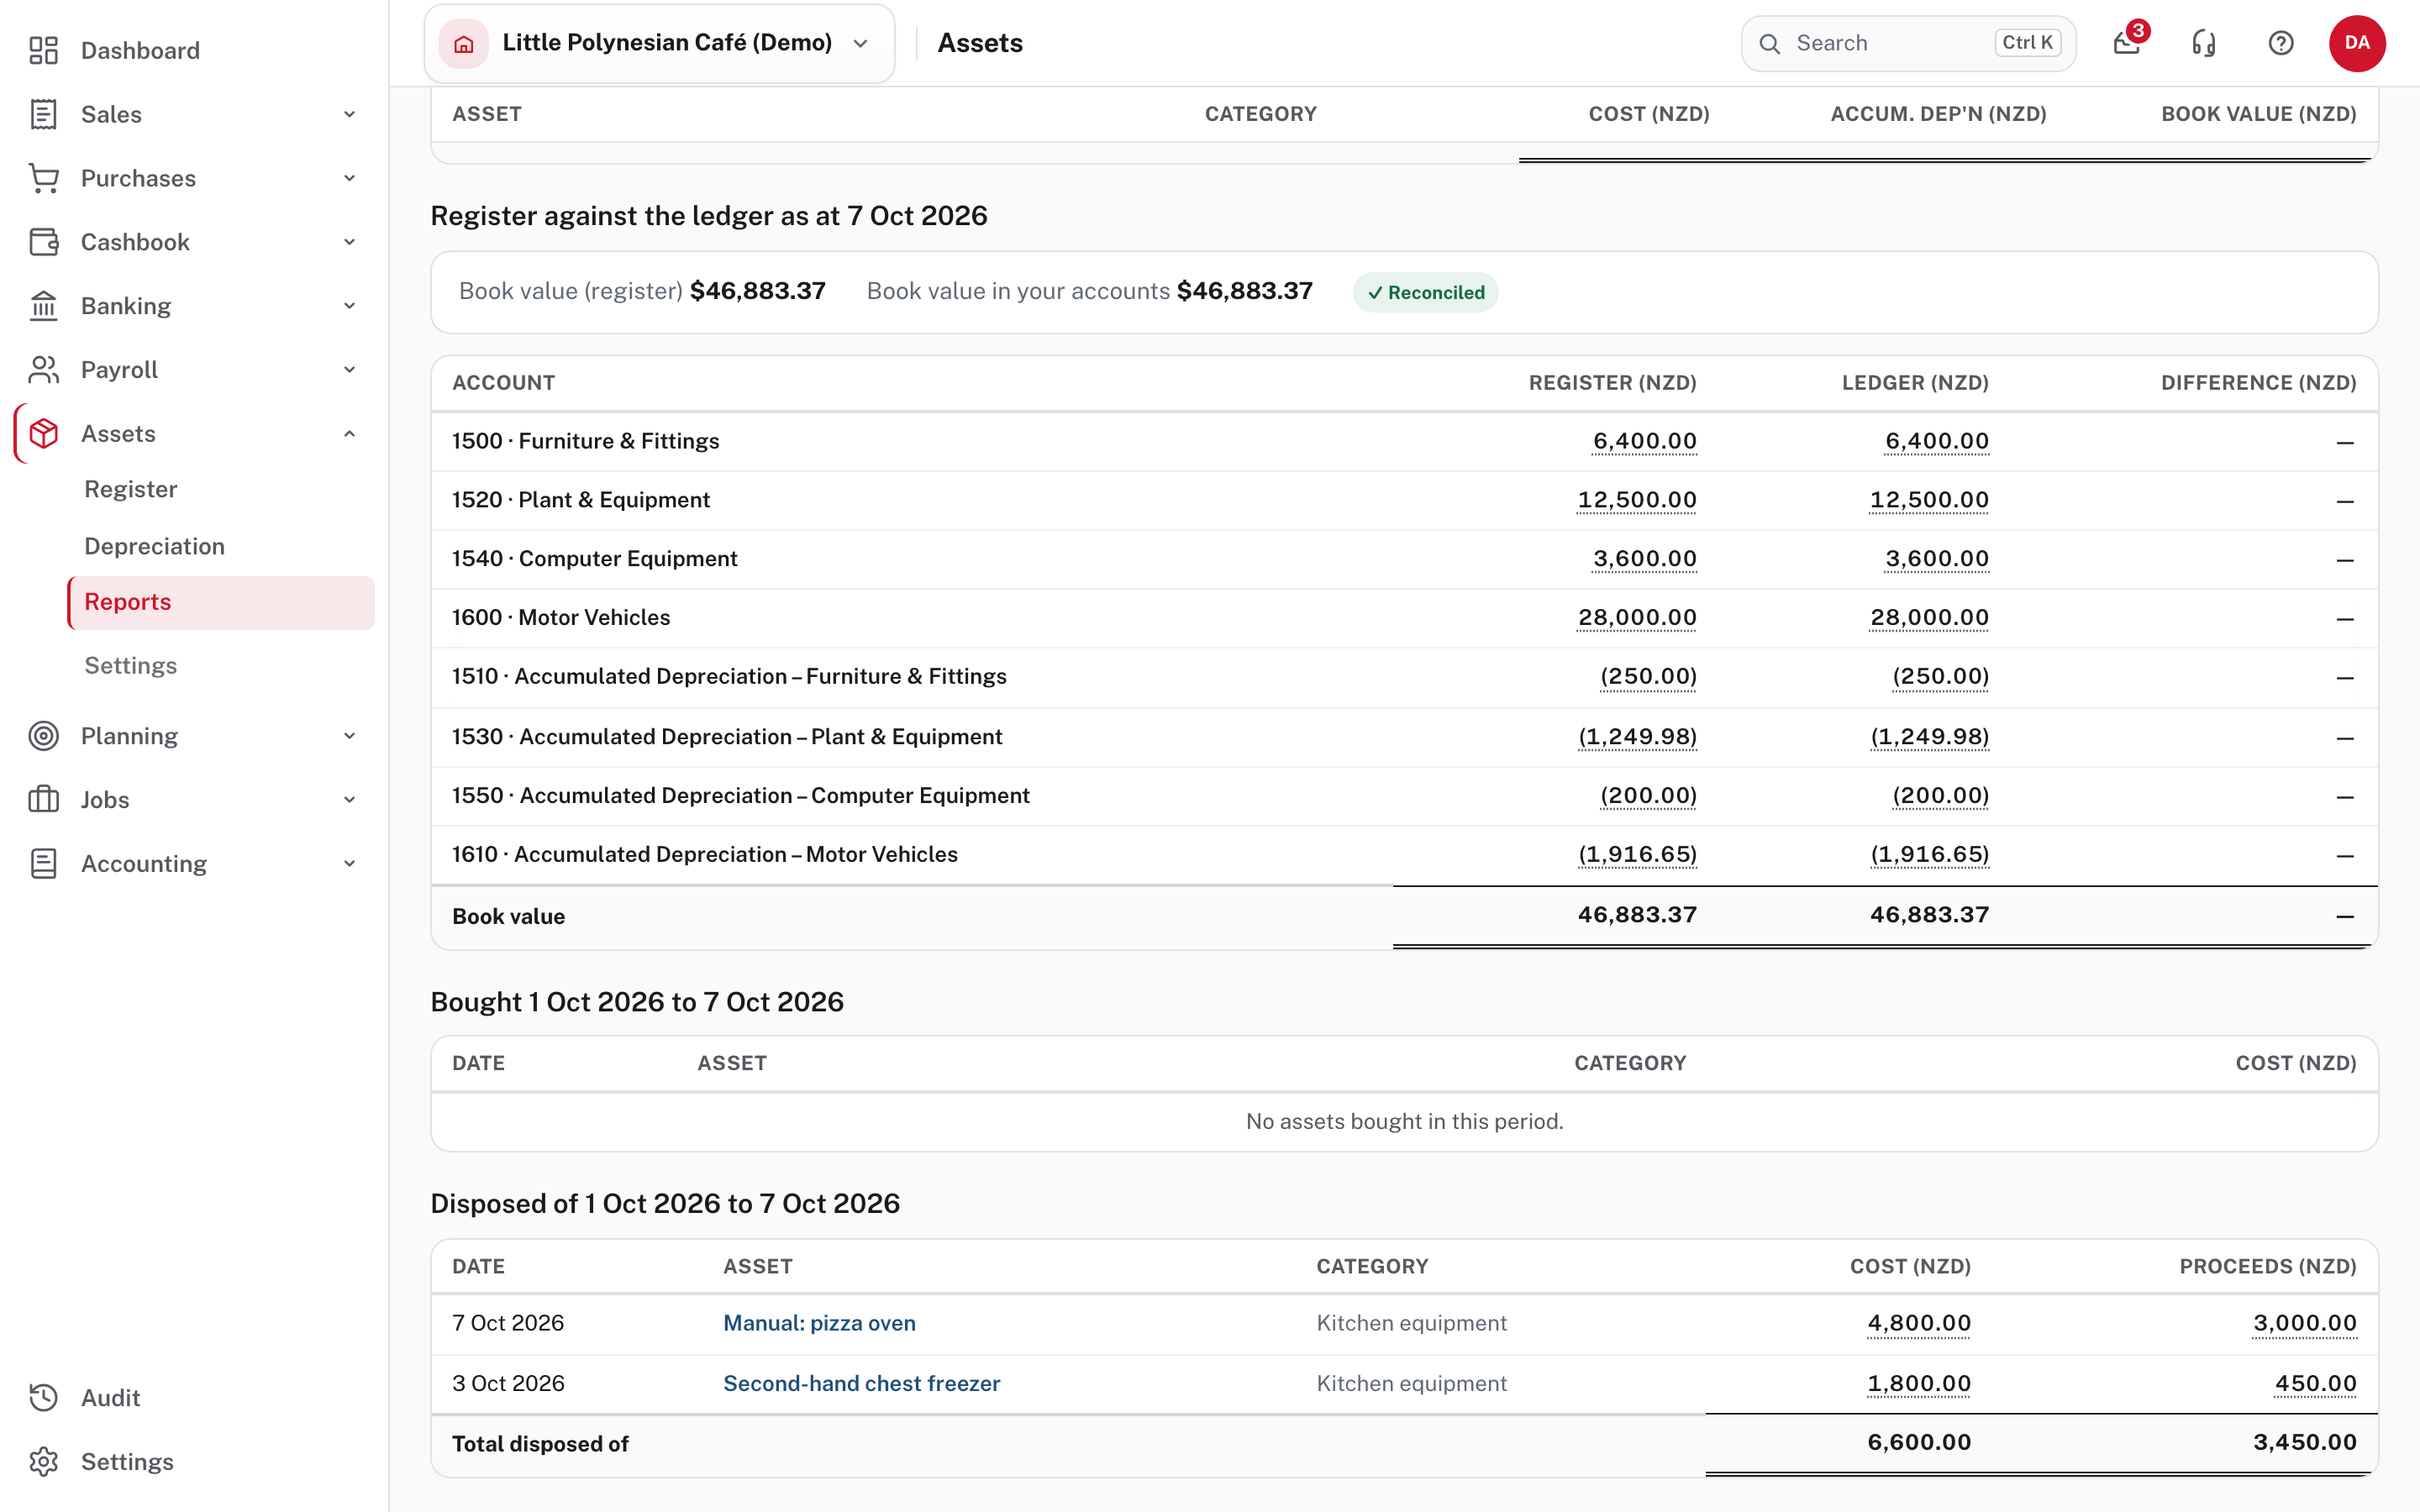Click the Motor Vehicles register amount 28,000.00
Screen dimensions: 2420x1512
[1637, 617]
